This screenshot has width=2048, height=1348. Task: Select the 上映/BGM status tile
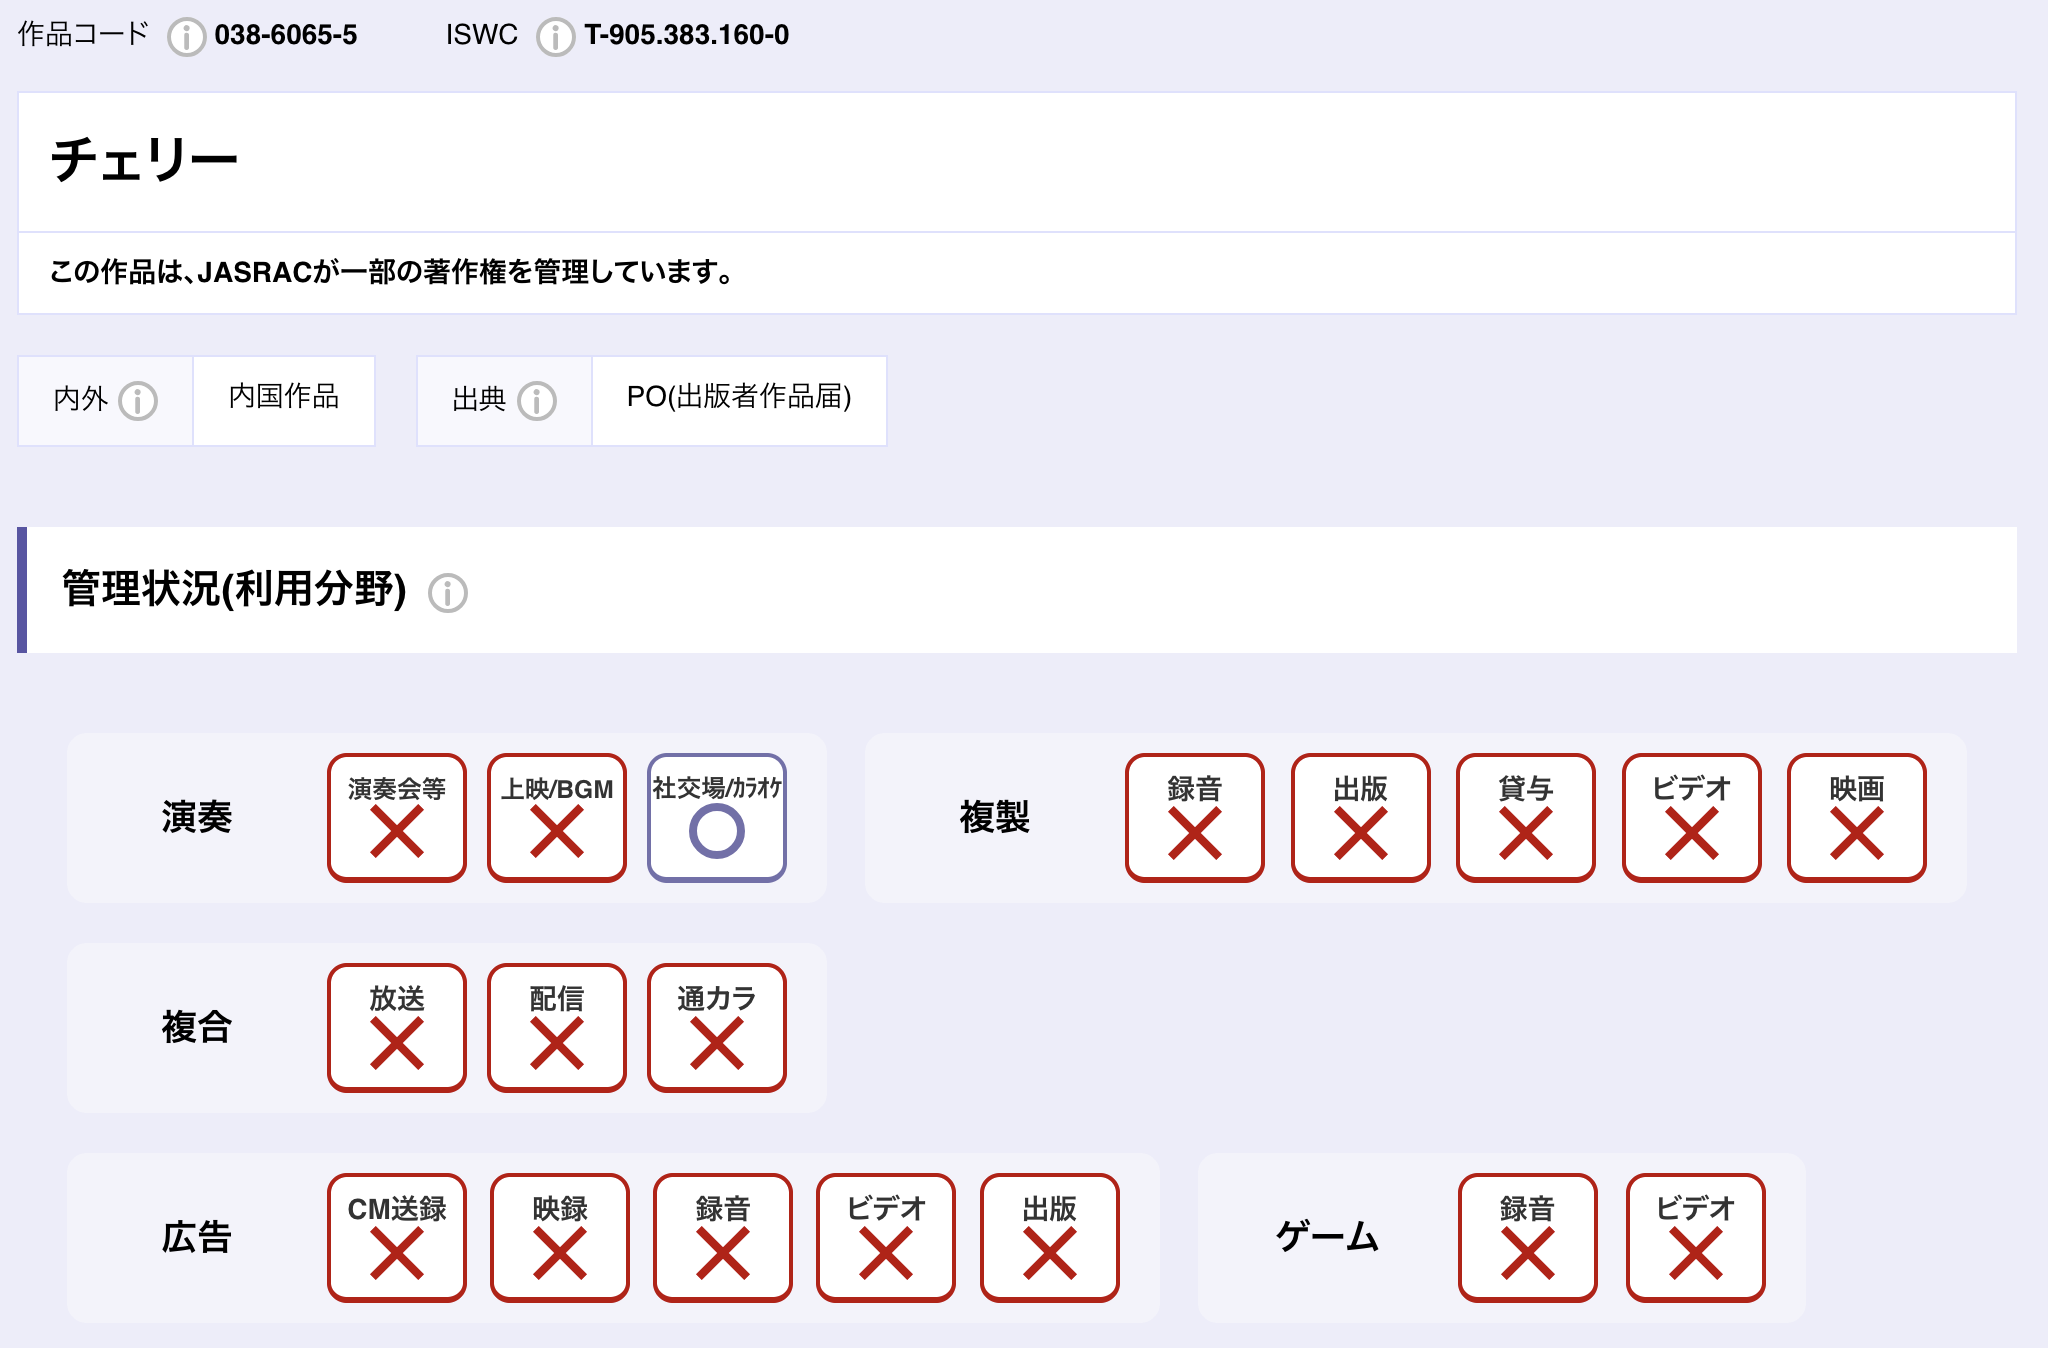[x=557, y=818]
